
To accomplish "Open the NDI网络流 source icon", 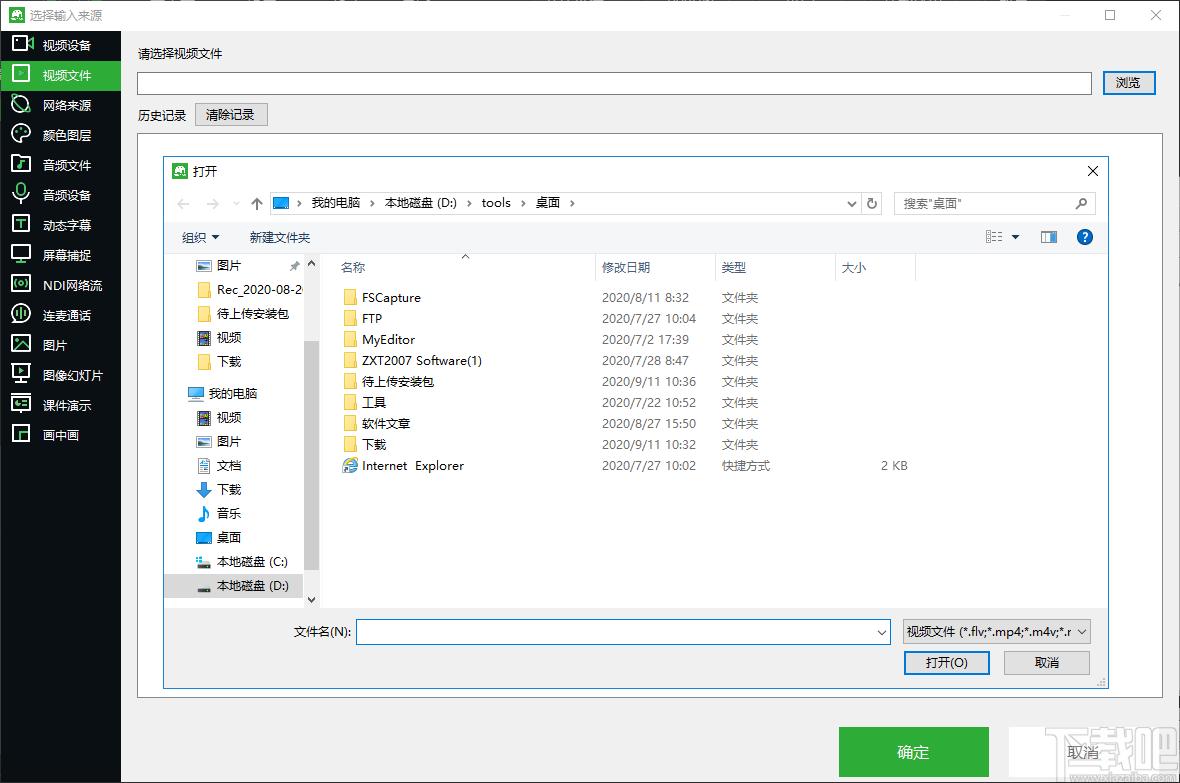I will 21,284.
